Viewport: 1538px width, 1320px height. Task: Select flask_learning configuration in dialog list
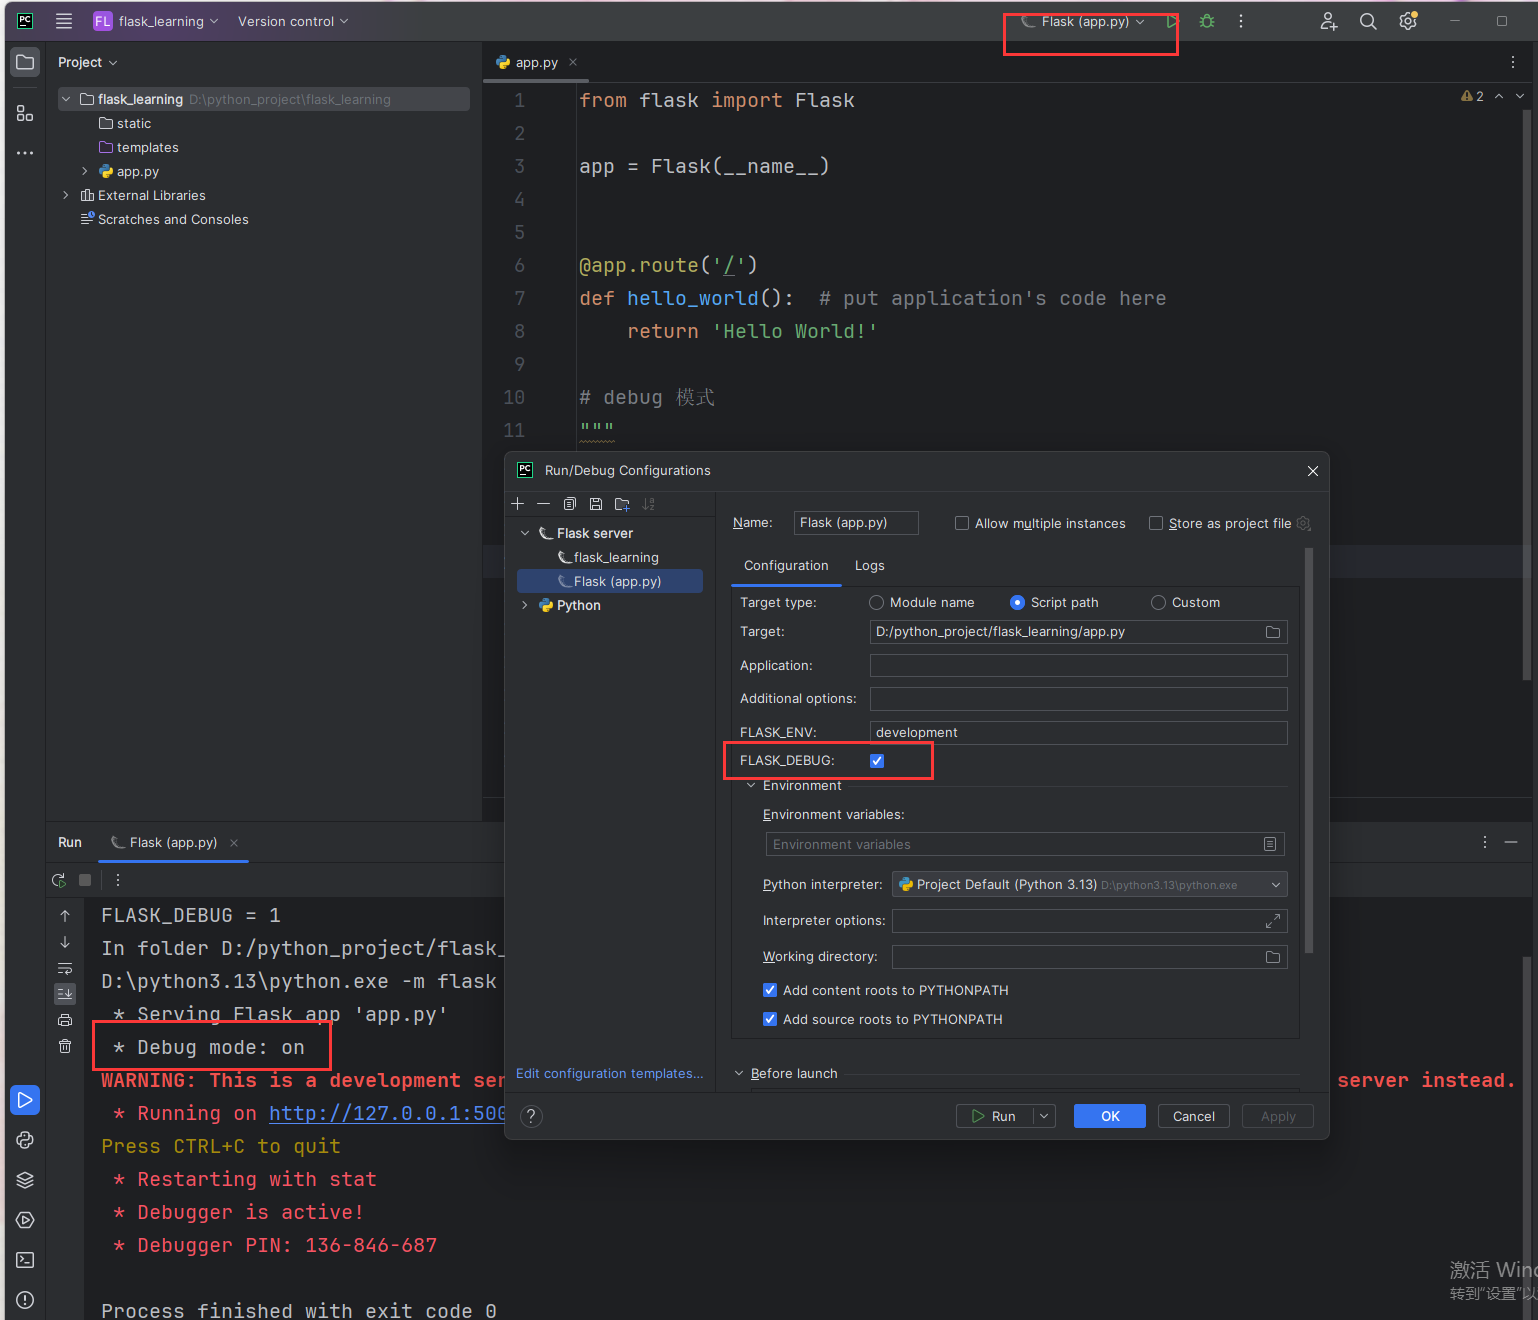[x=610, y=558]
